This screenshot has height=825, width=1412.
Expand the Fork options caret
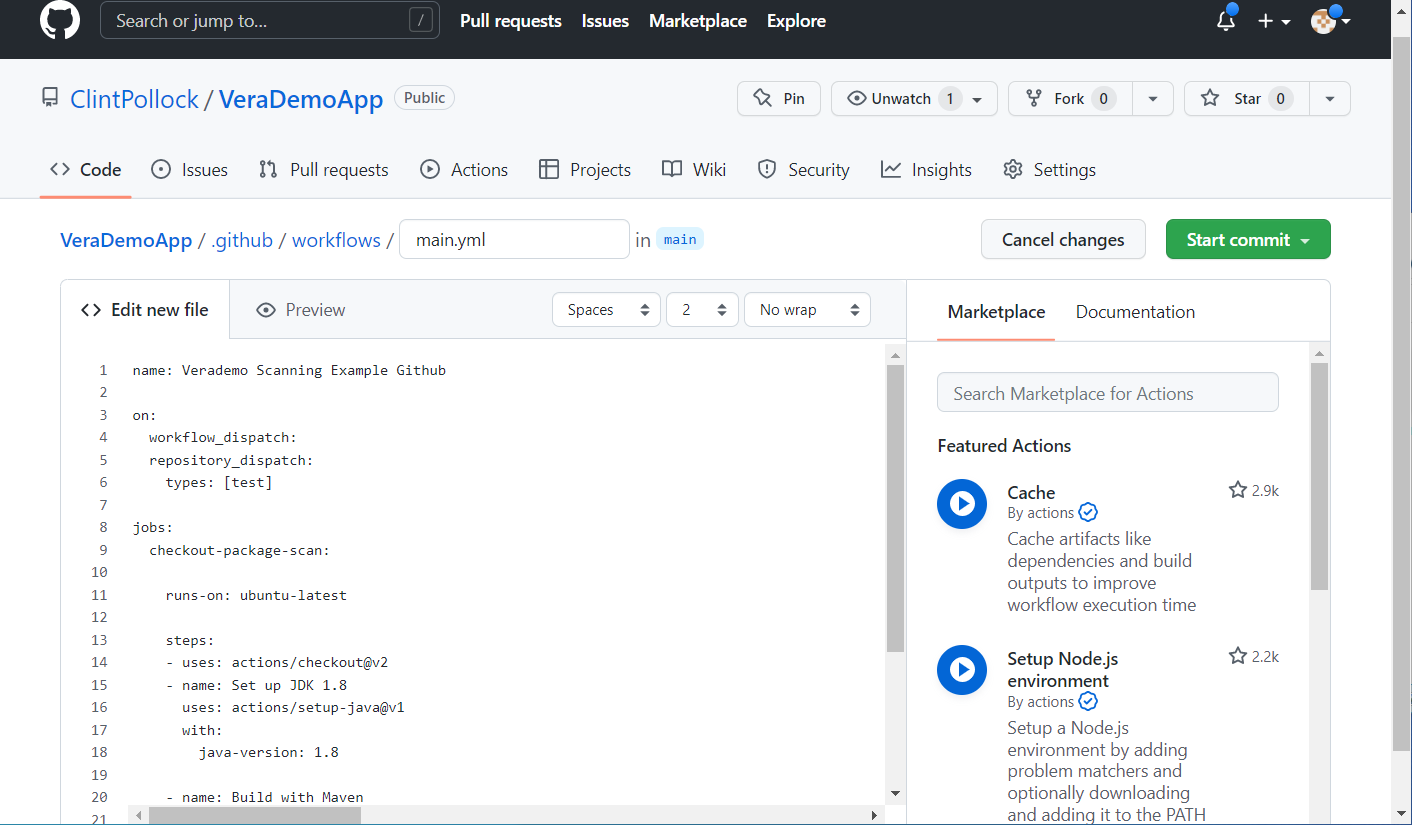pyautogui.click(x=1153, y=98)
